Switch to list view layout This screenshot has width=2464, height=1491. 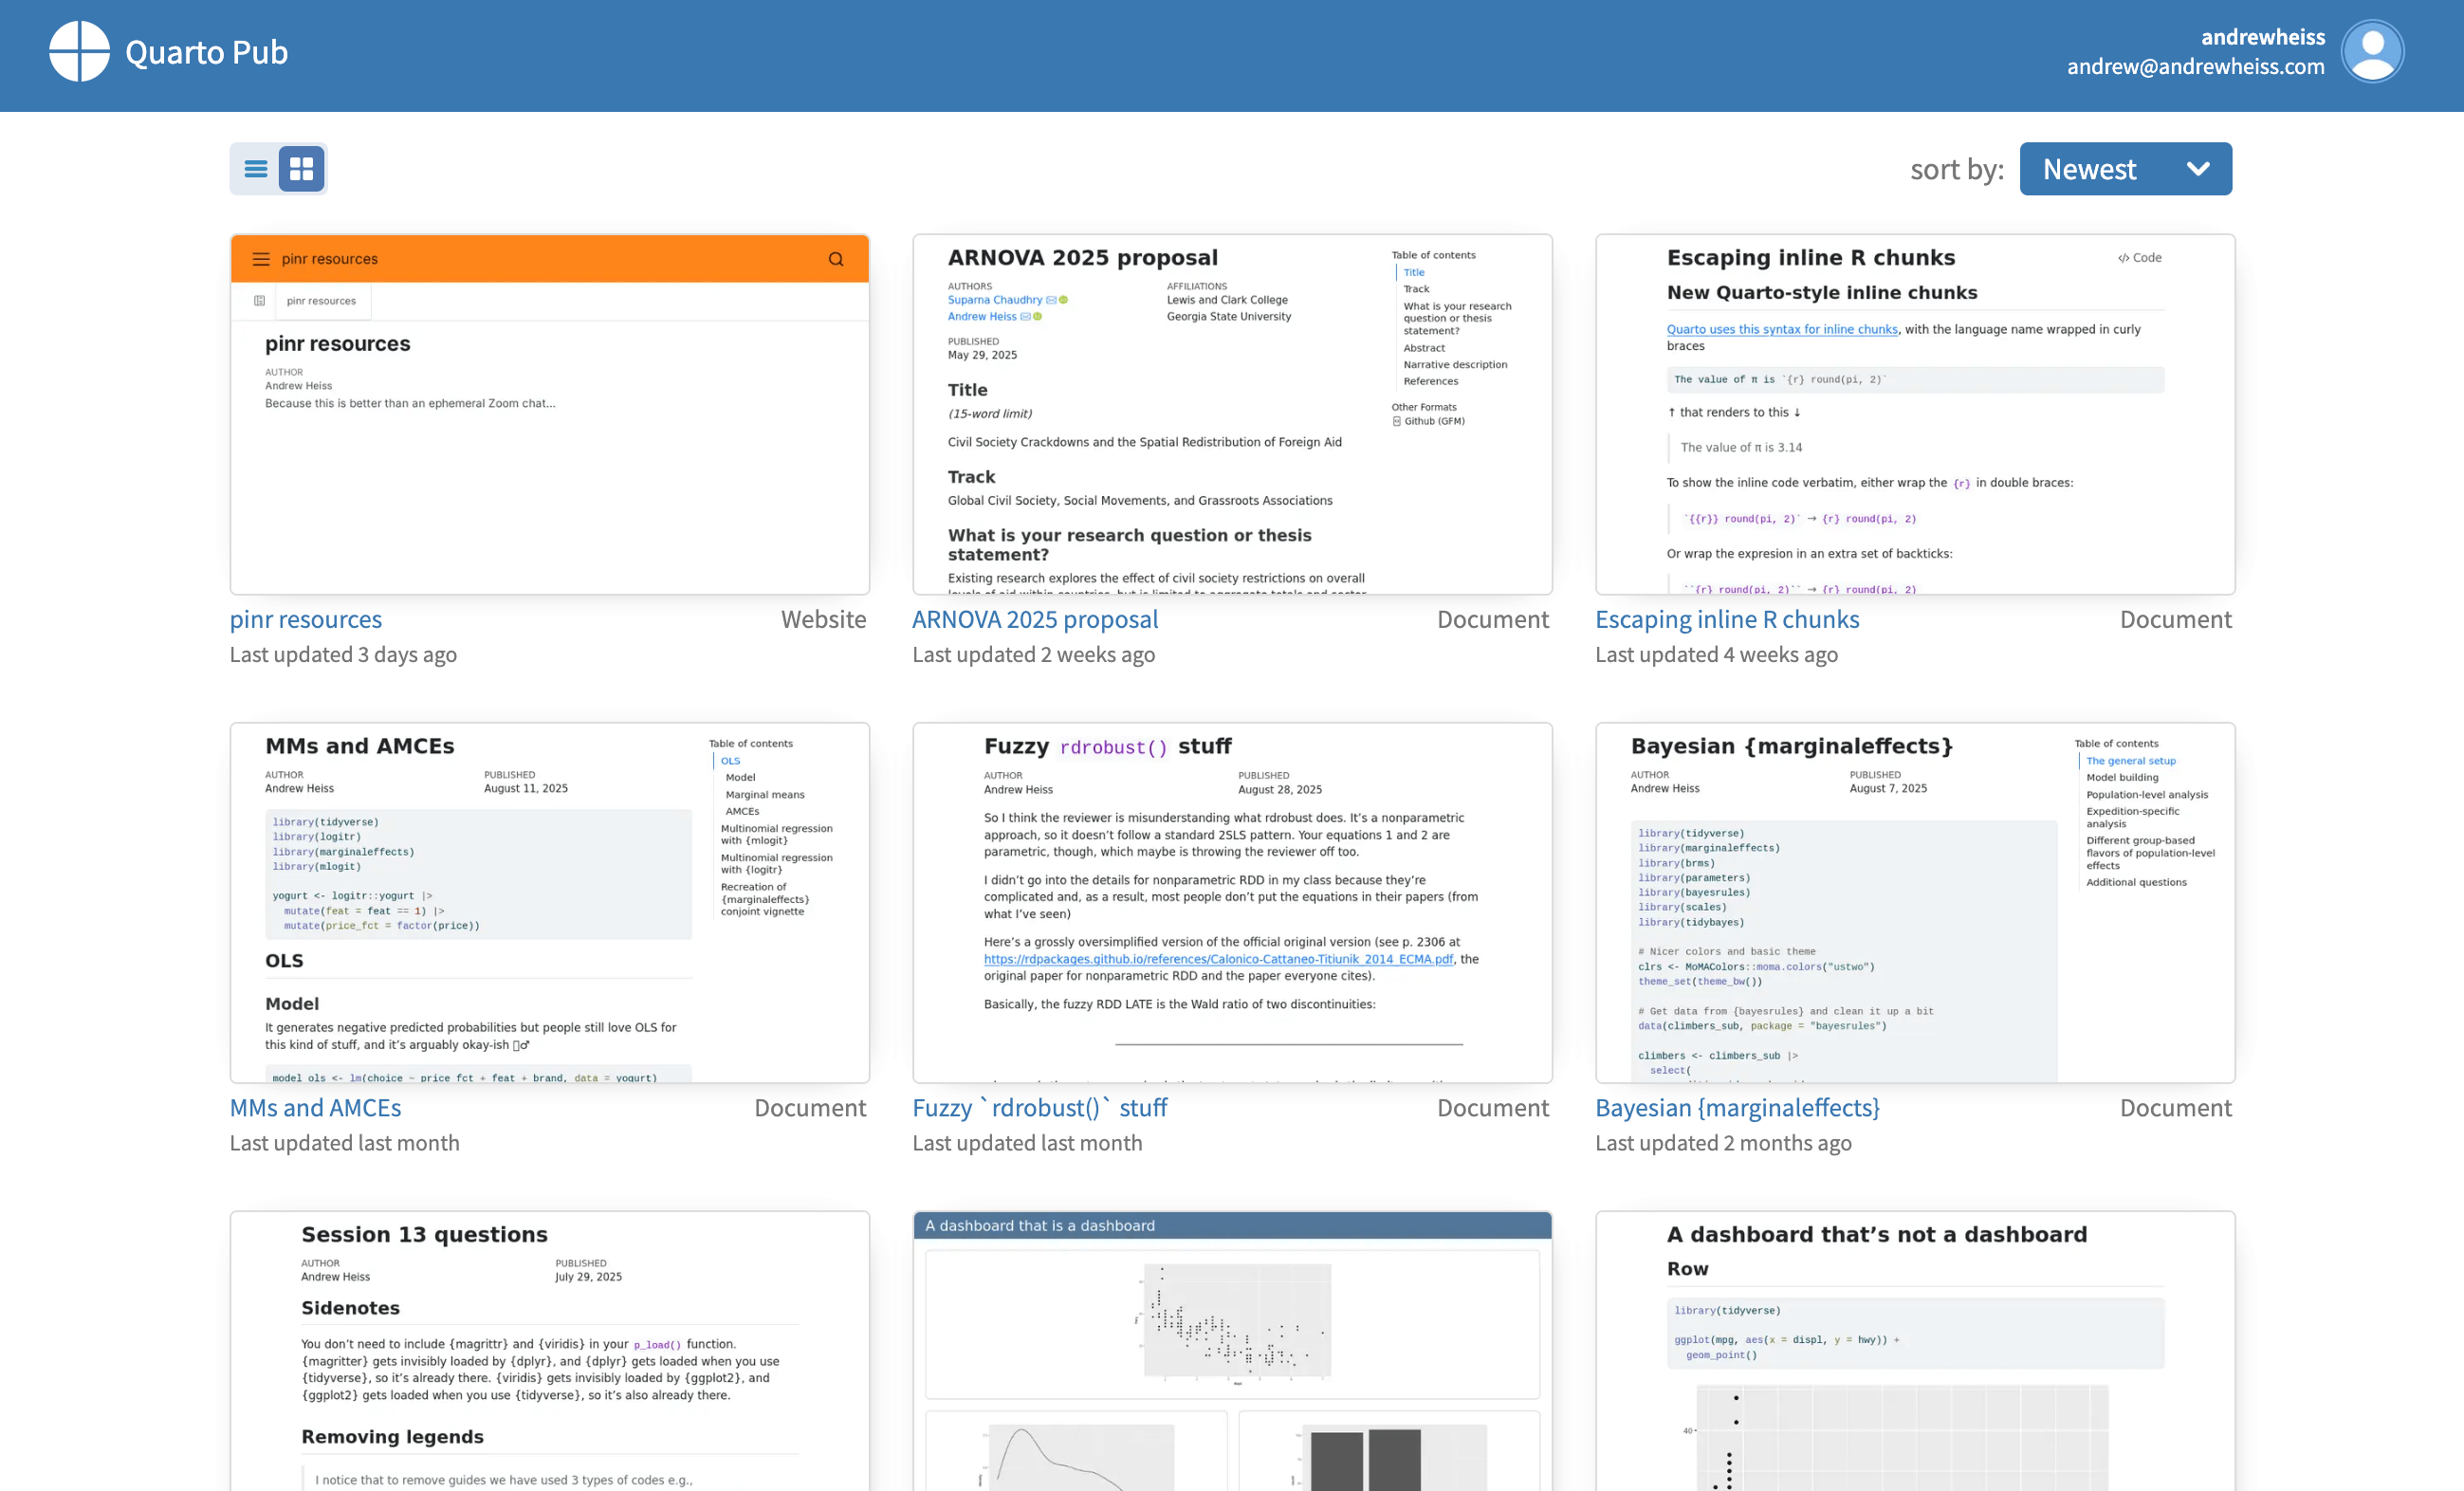256,168
